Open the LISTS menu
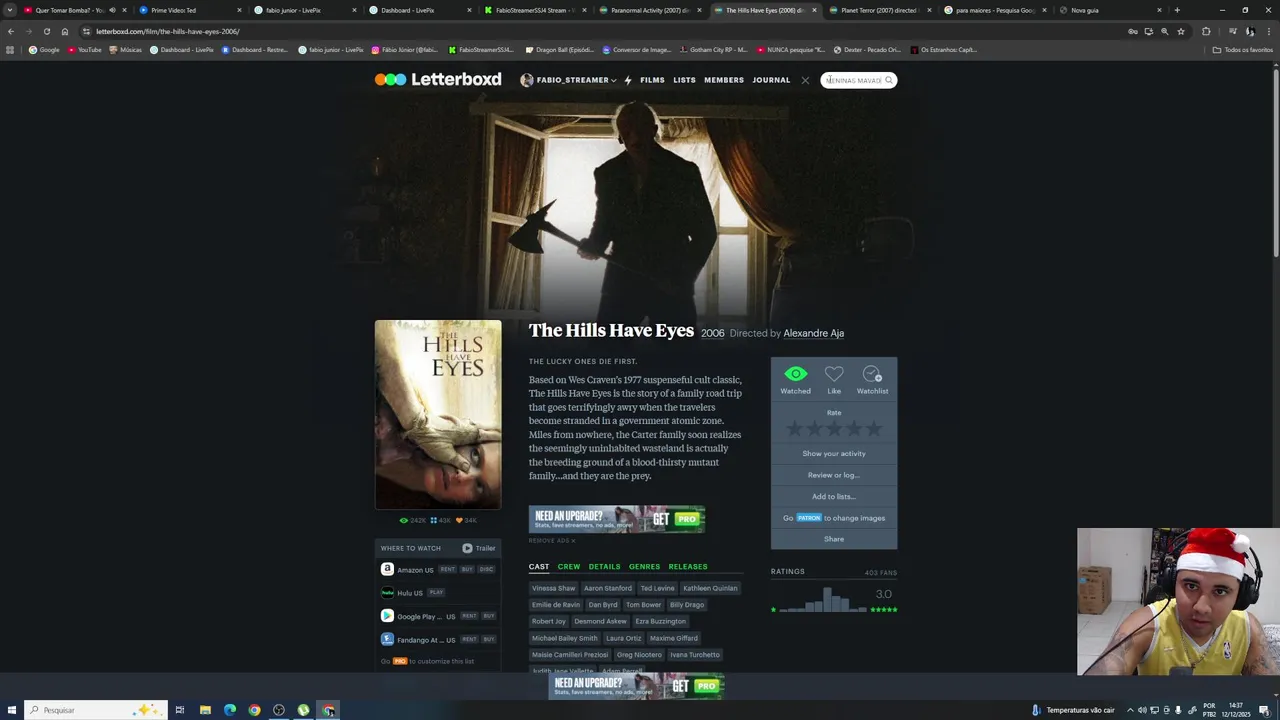Viewport: 1280px width, 720px height. [684, 80]
